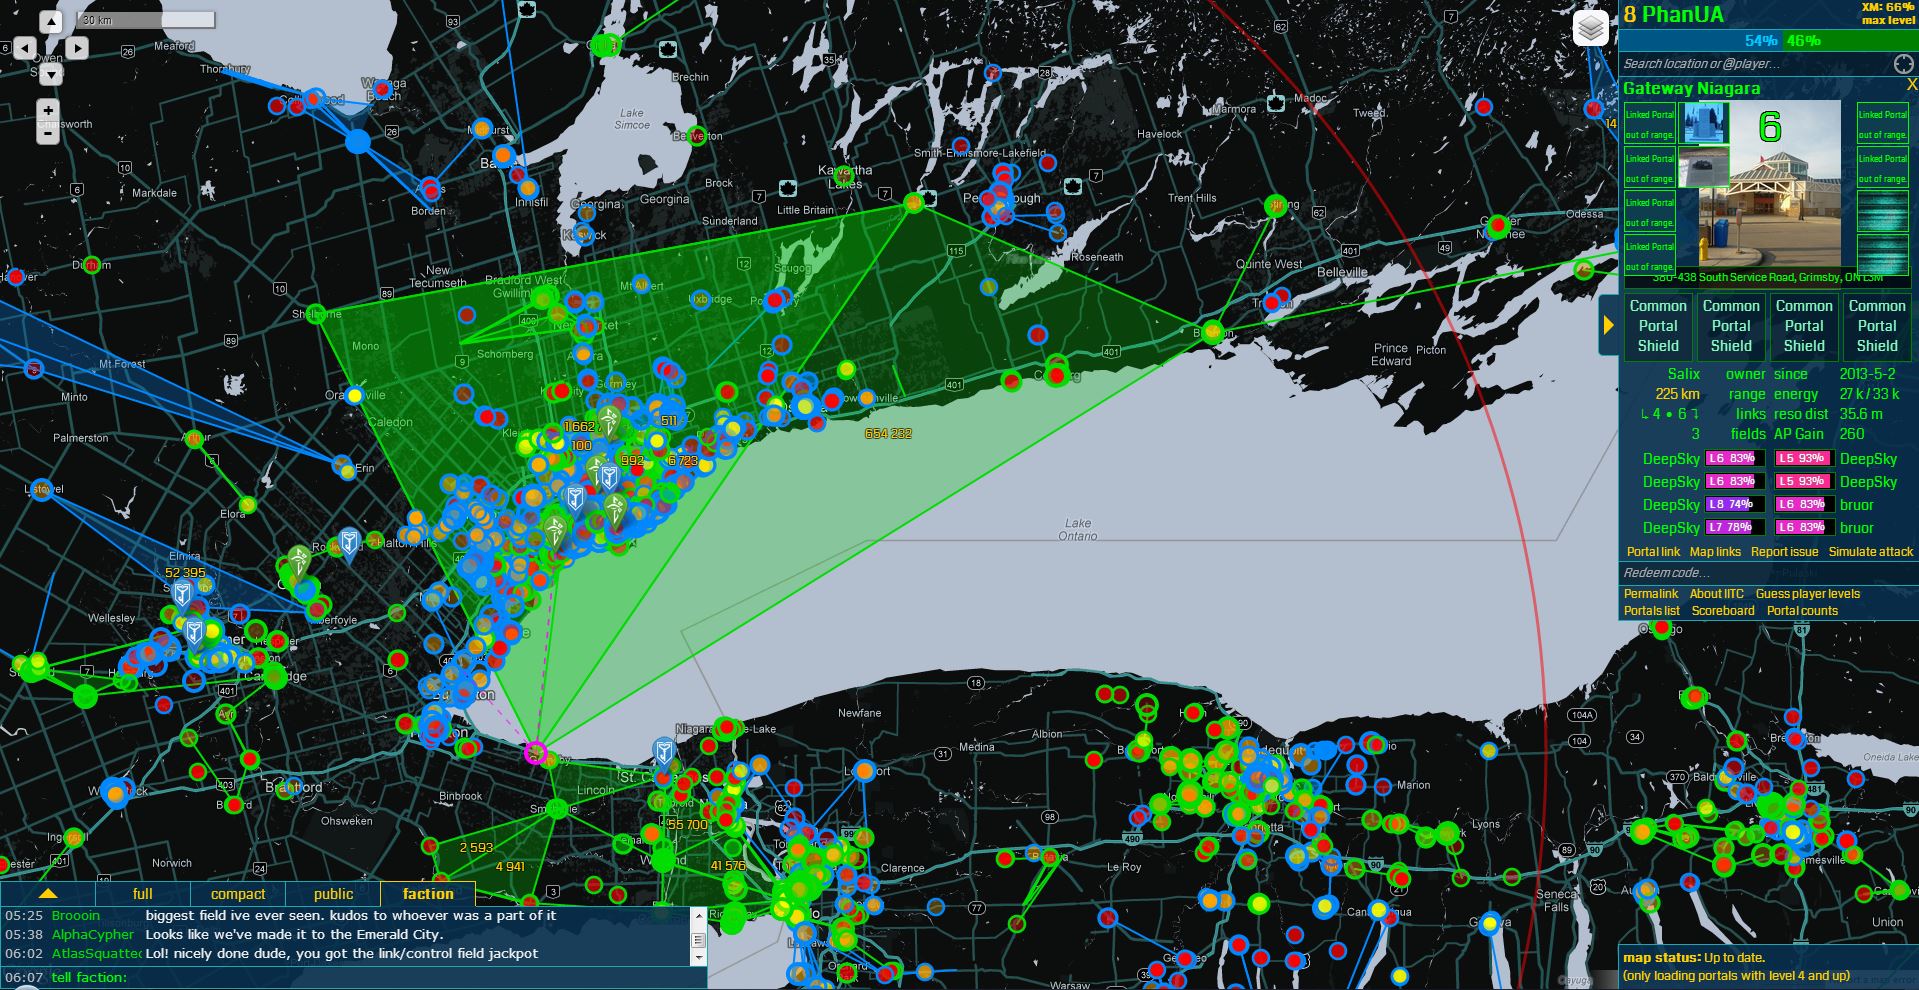Open the Scoreboard
The height and width of the screenshot is (990, 1919).
[1723, 611]
